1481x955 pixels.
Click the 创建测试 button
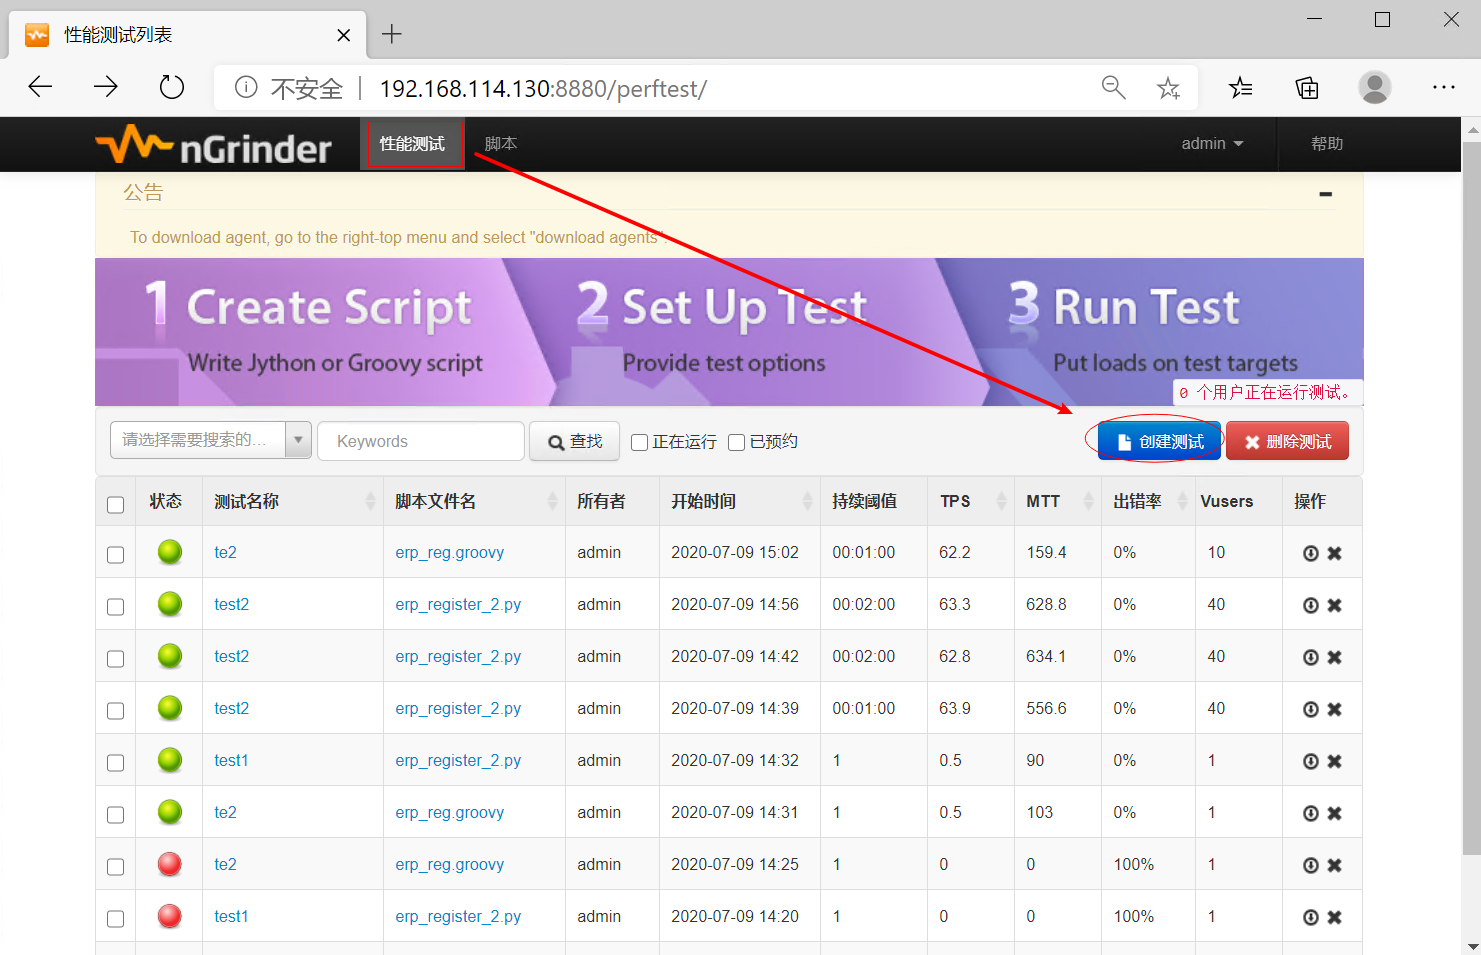tap(1159, 441)
